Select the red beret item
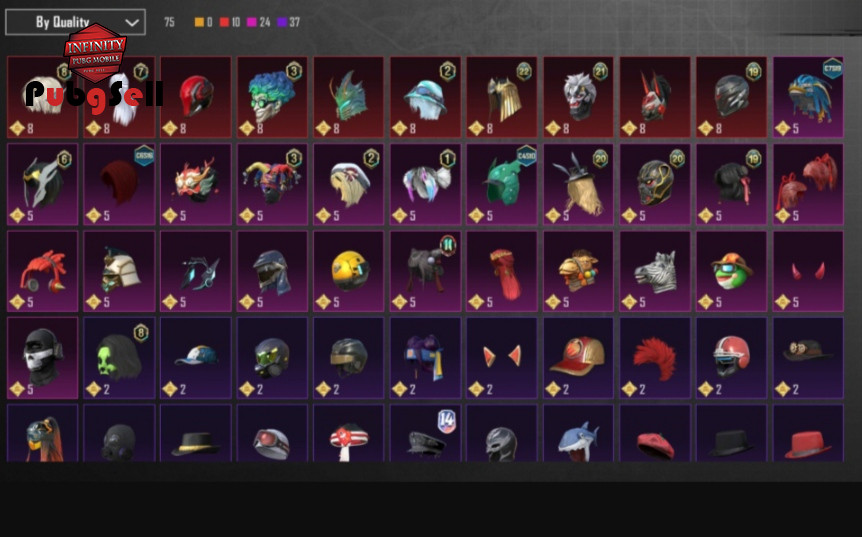 coord(655,433)
